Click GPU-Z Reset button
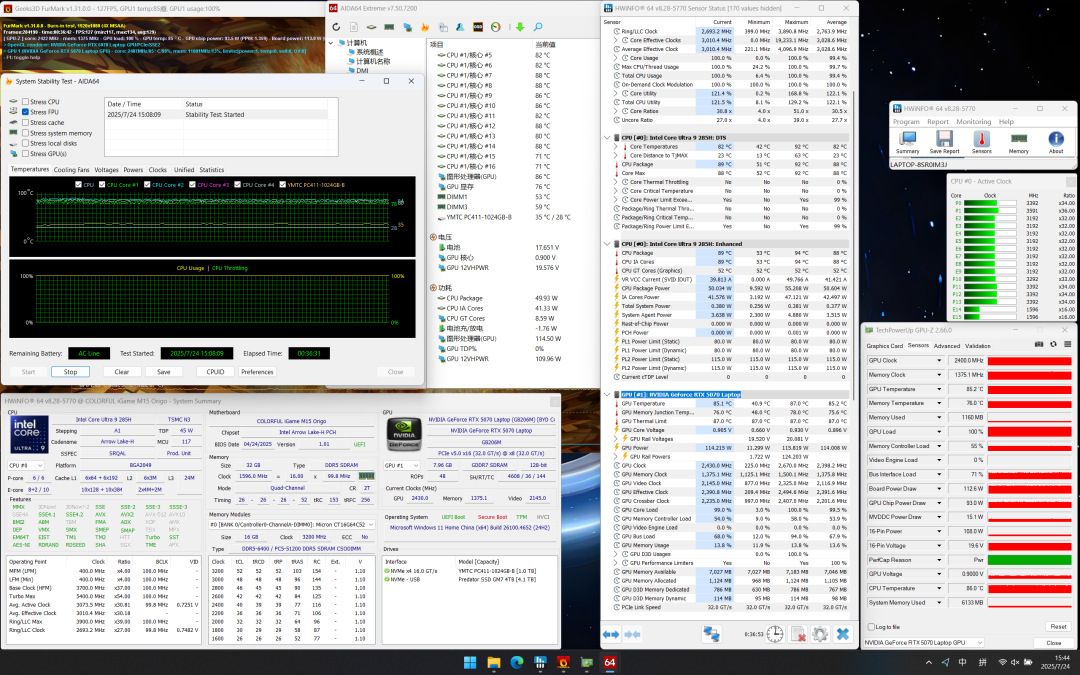 click(1058, 627)
